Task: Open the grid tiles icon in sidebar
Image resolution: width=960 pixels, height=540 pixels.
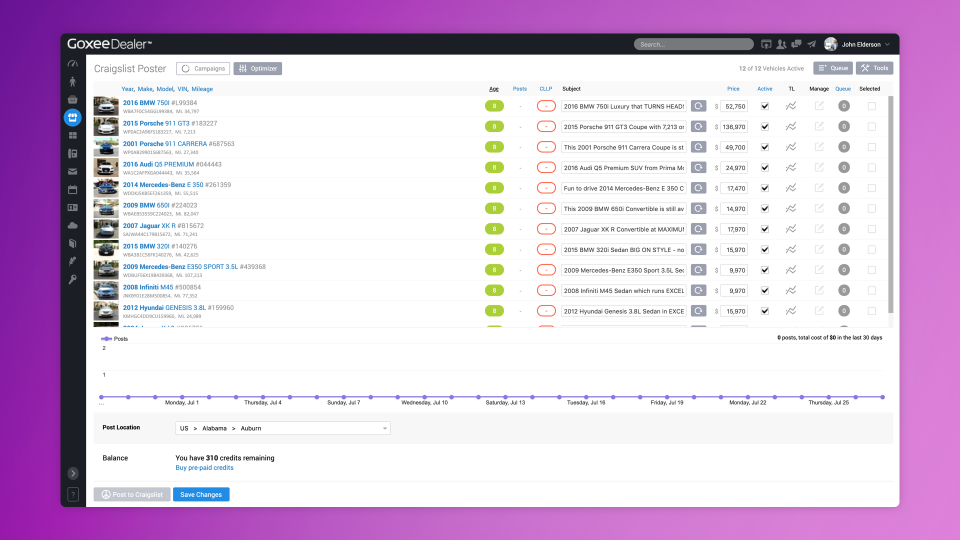Action: click(x=73, y=135)
